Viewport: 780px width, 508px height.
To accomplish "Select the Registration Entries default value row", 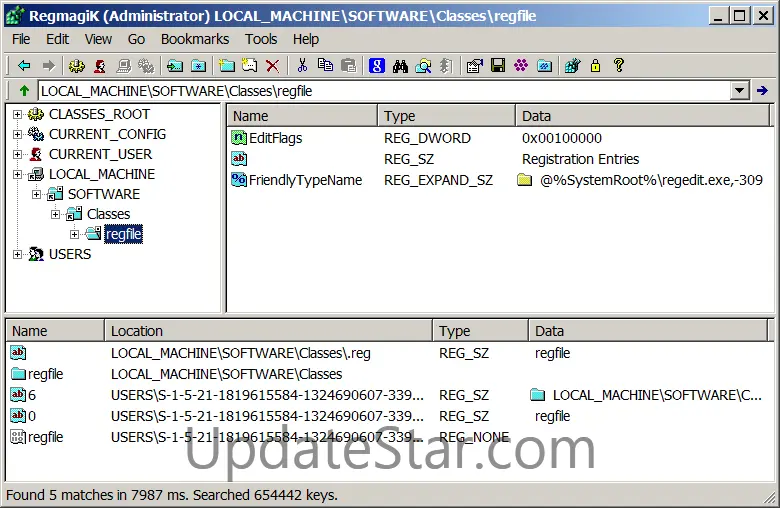I will [x=497, y=159].
